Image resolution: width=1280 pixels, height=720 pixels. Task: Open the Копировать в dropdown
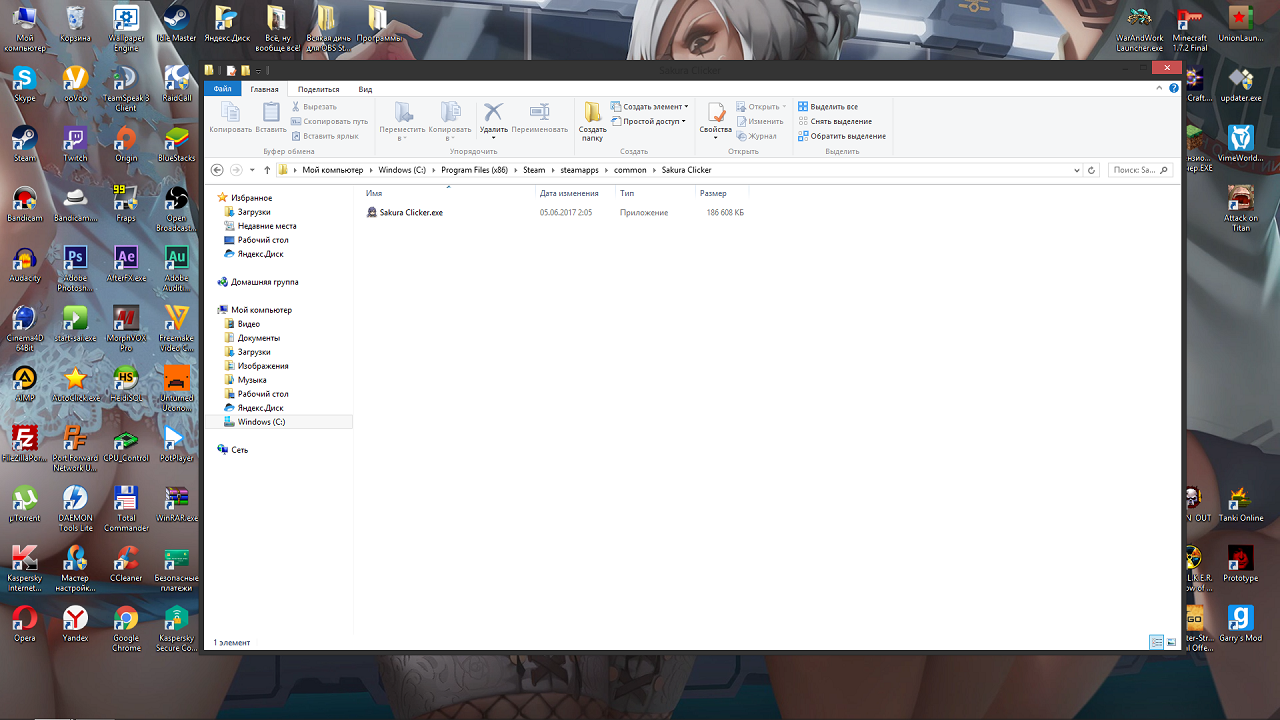[450, 120]
